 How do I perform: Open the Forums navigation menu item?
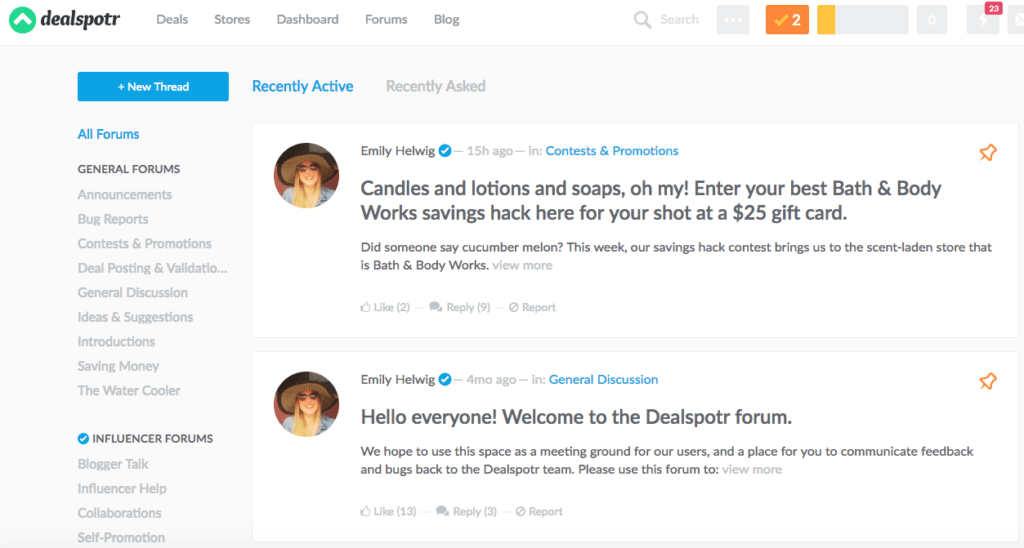tap(386, 20)
